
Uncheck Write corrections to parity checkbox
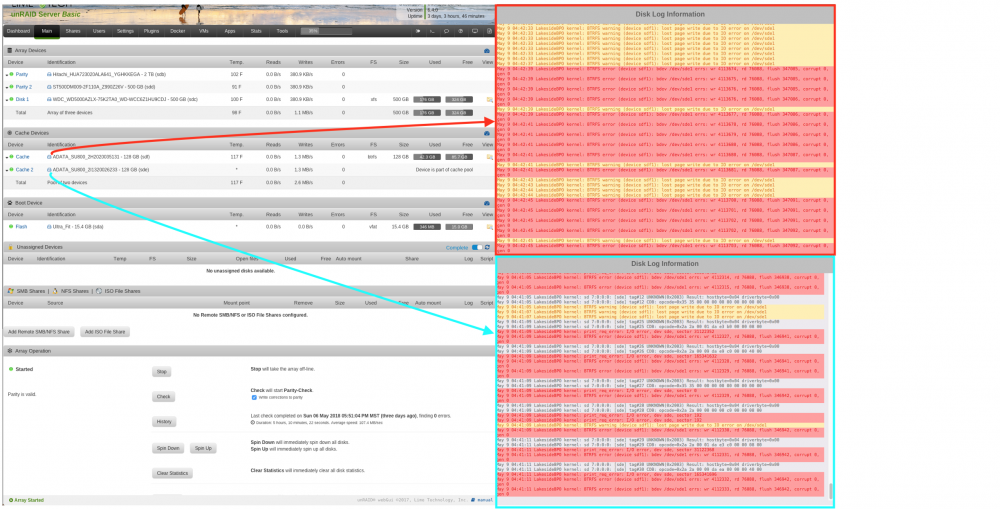click(x=254, y=397)
